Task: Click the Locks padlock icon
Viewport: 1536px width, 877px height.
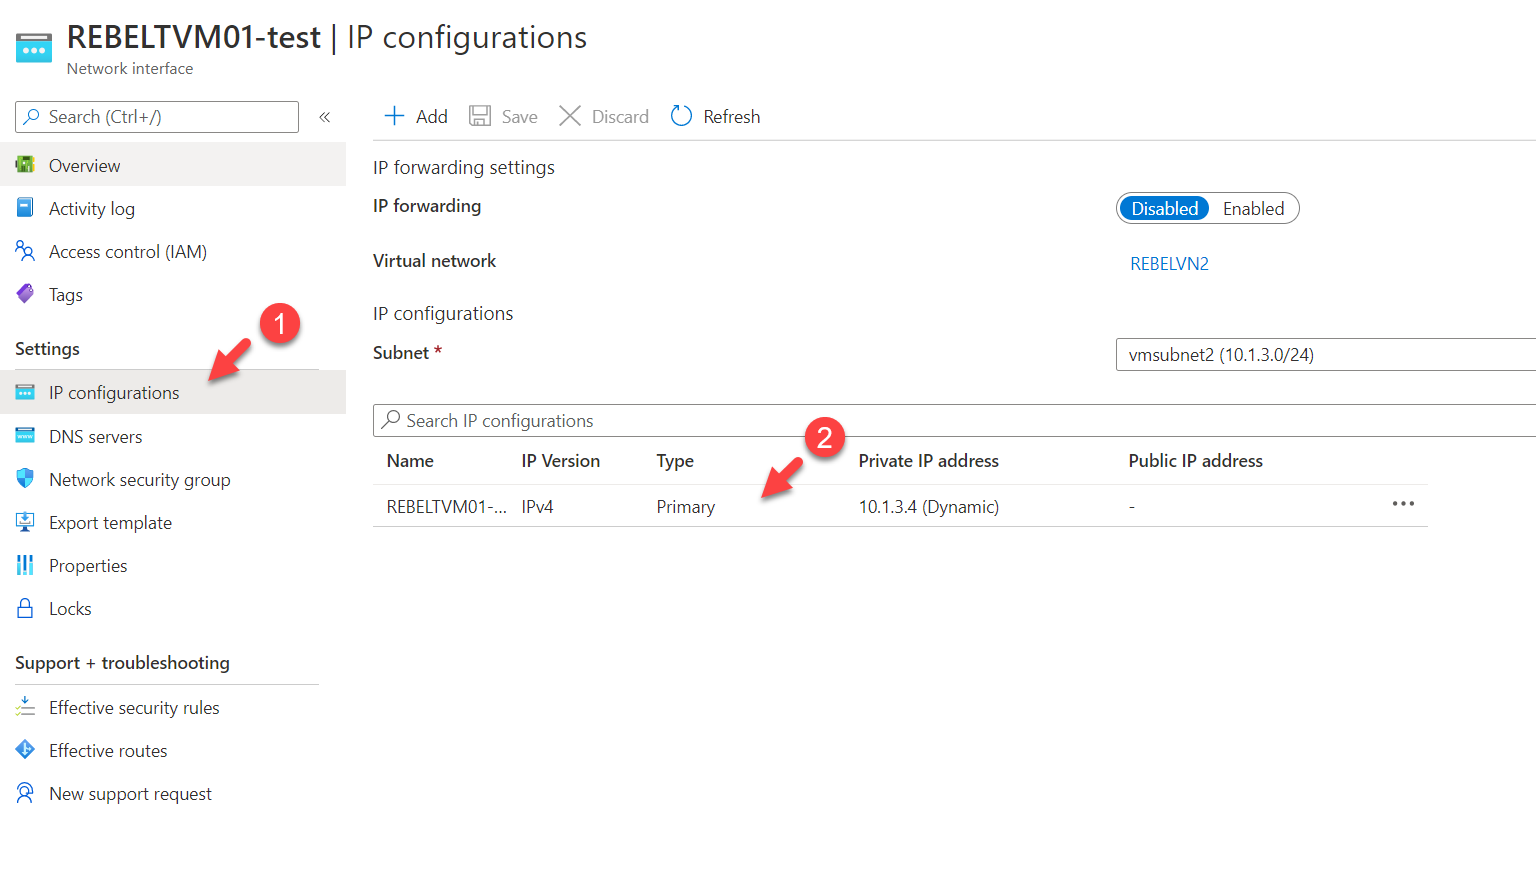Action: point(25,608)
